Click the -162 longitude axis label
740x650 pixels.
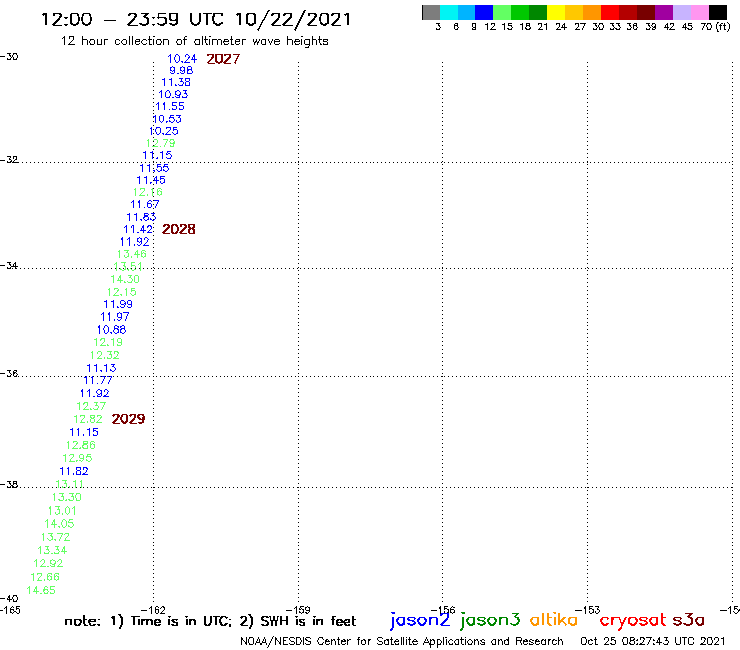coord(153,610)
